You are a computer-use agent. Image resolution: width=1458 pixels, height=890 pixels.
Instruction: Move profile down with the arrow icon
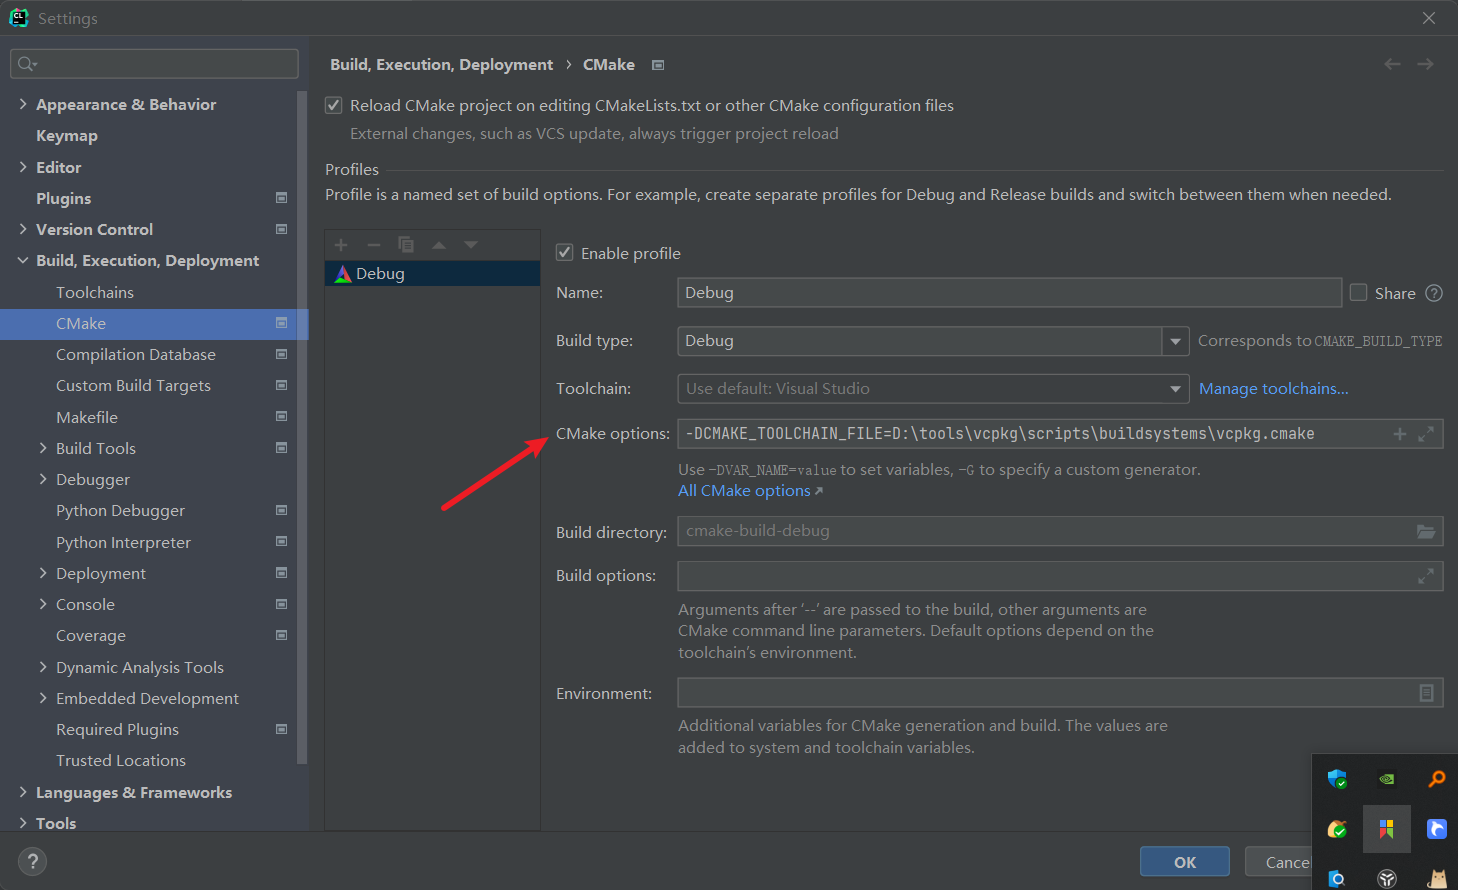(471, 245)
